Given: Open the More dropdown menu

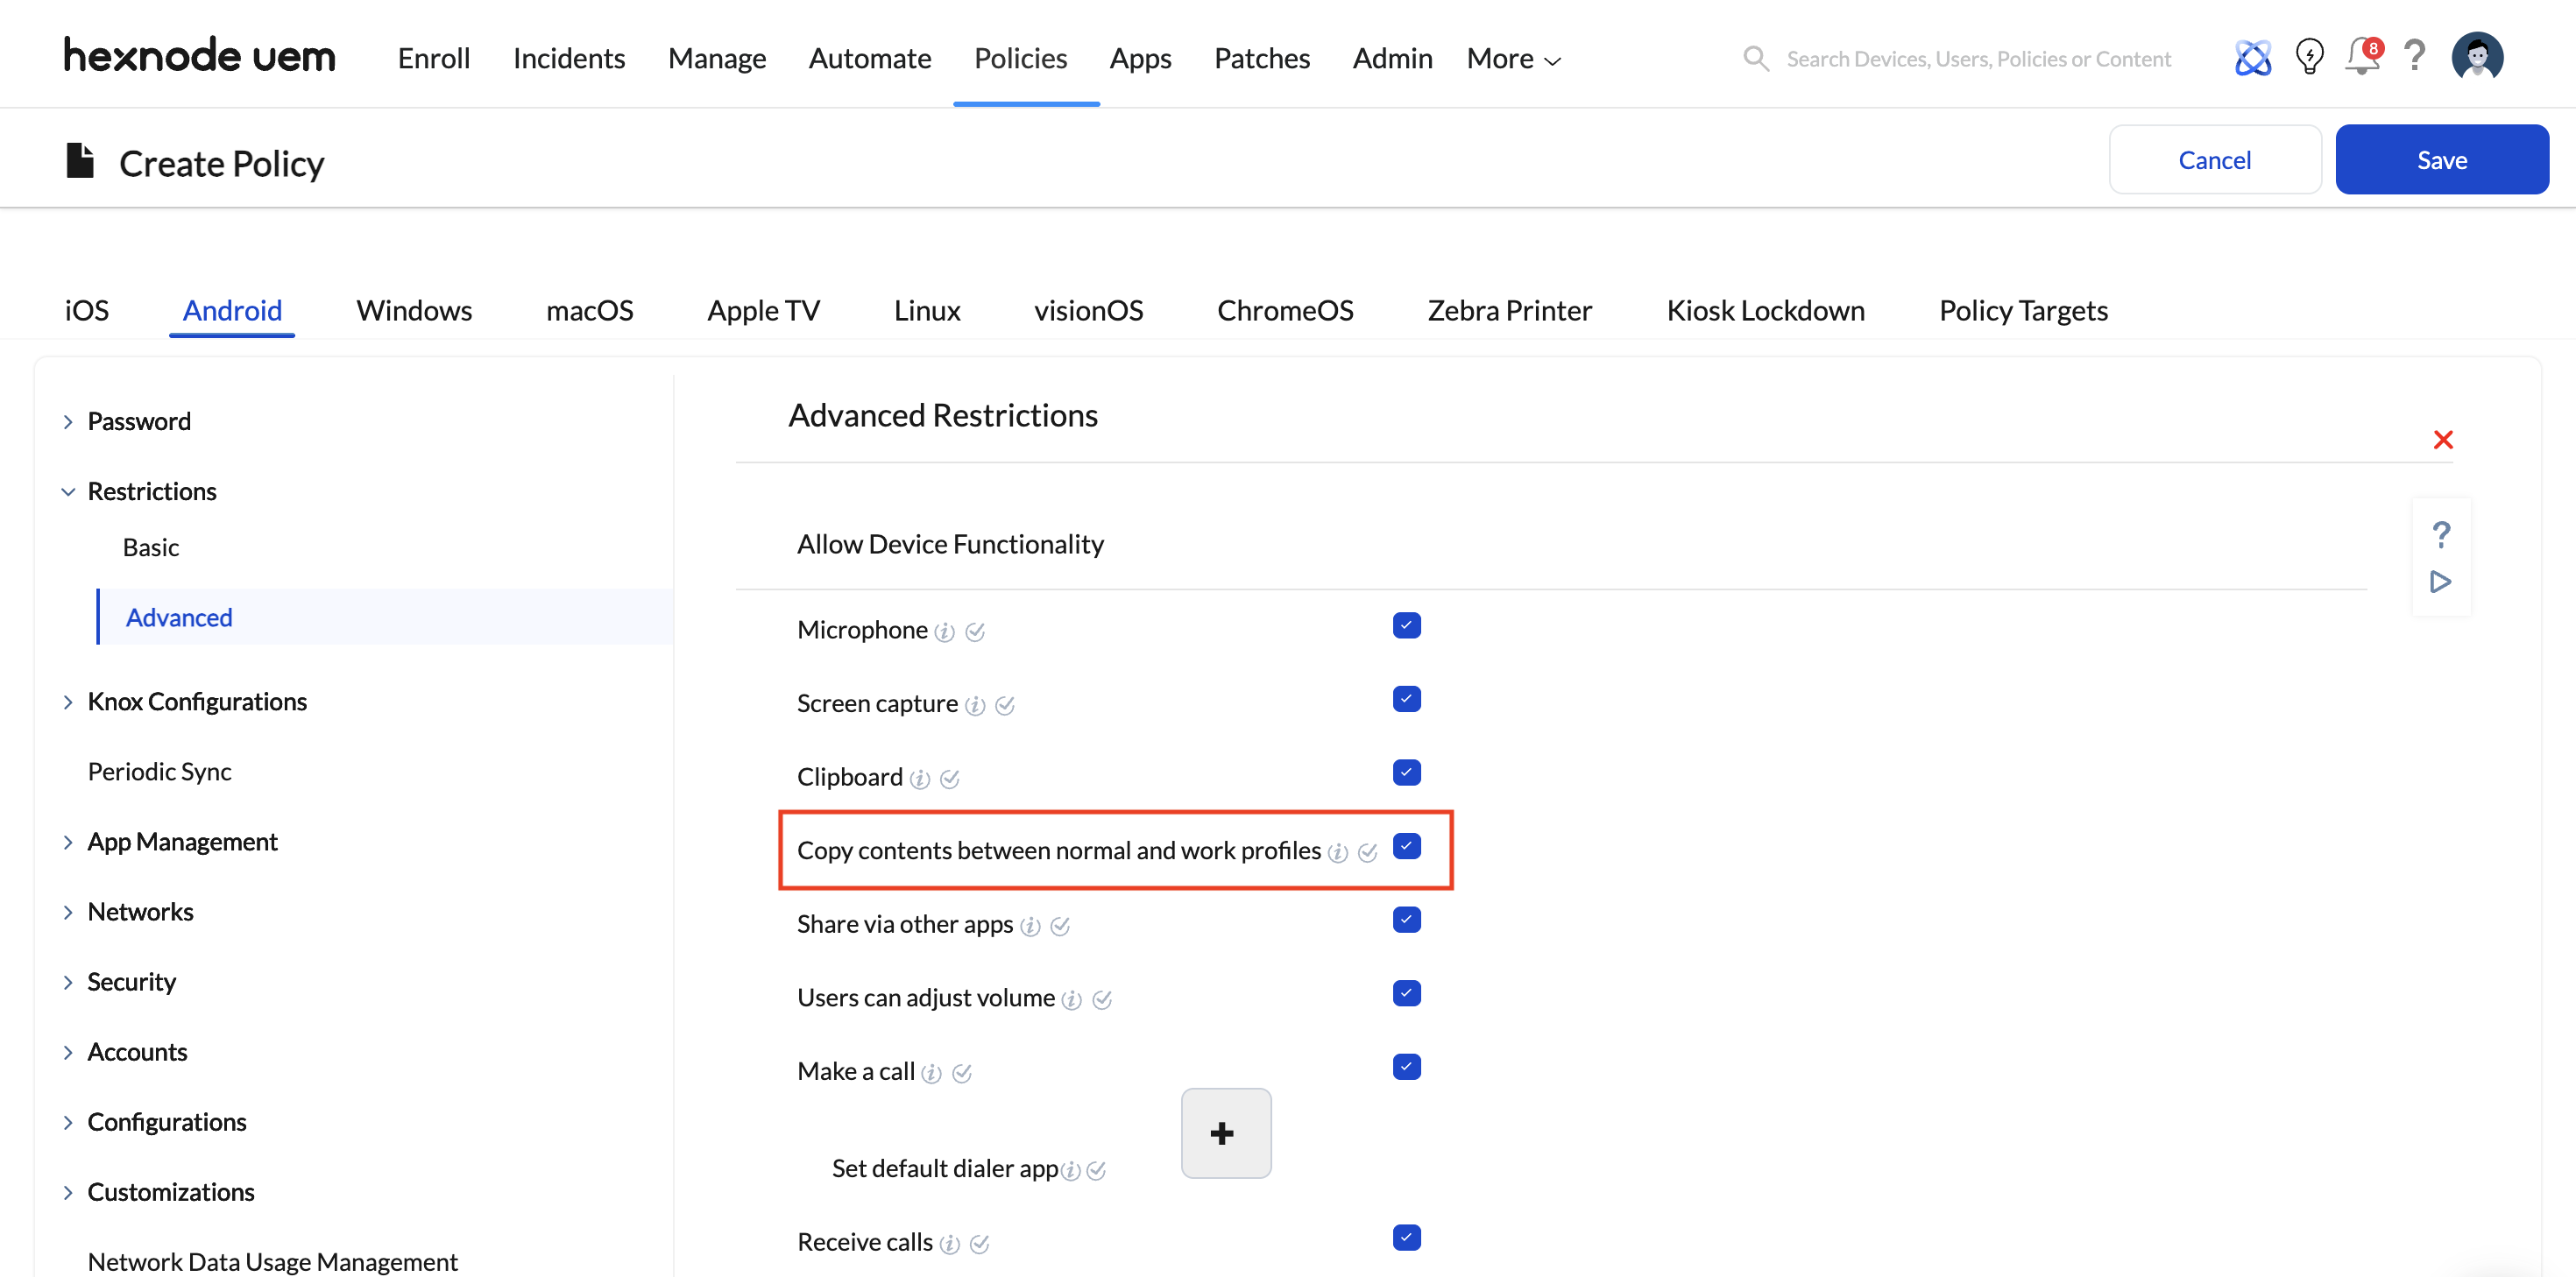Looking at the screenshot, I should [1512, 59].
